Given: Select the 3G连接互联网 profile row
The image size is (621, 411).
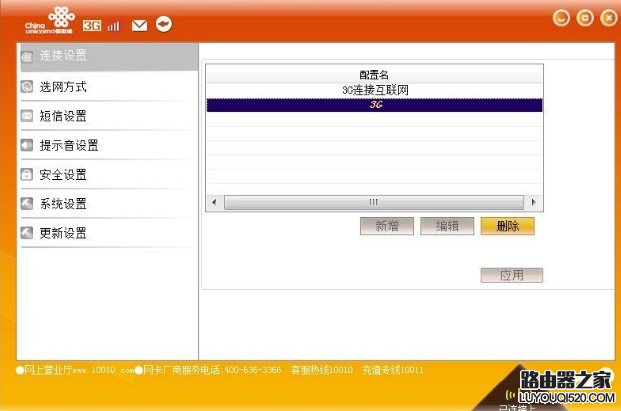Looking at the screenshot, I should point(375,90).
